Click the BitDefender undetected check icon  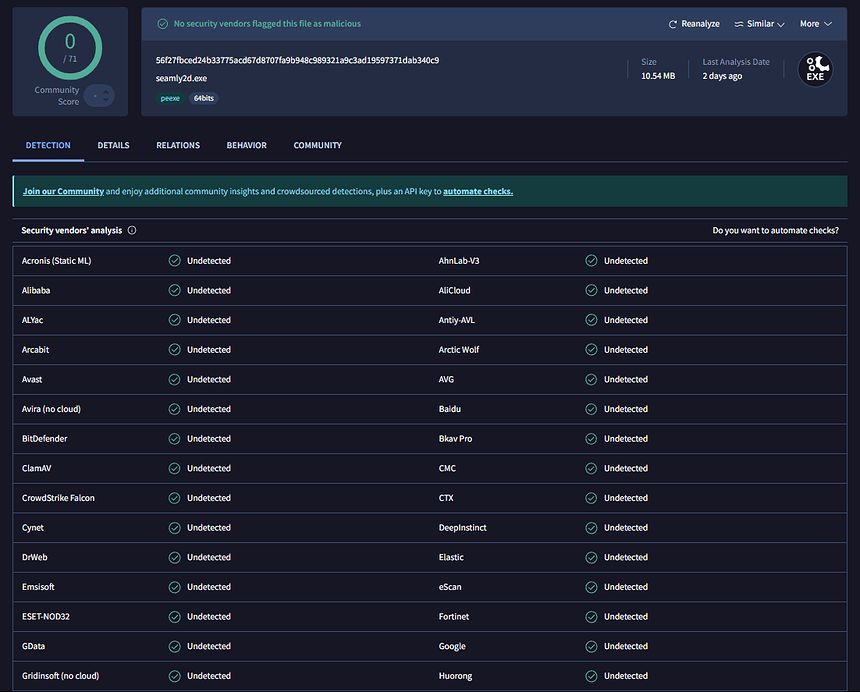click(x=174, y=439)
